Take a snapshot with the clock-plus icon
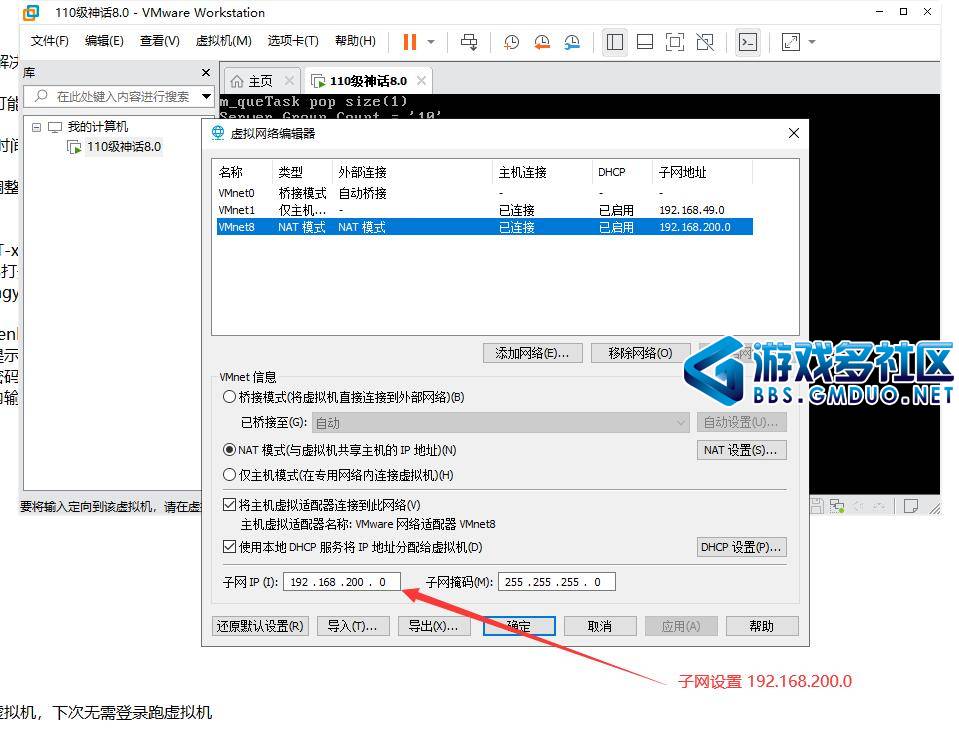Screen dimensions: 959x743 pos(511,42)
